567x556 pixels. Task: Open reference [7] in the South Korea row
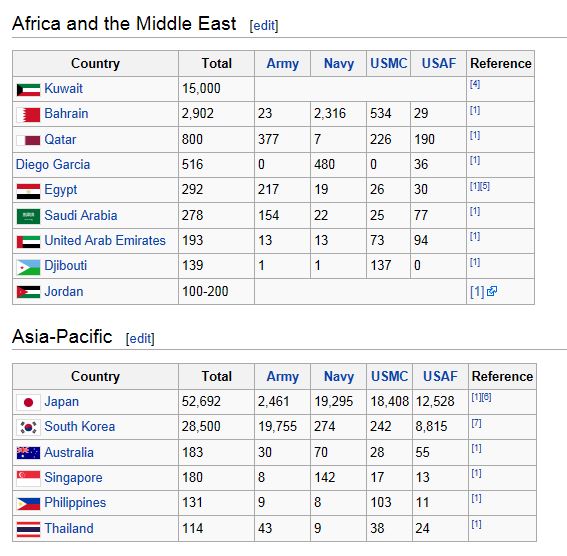pyautogui.click(x=476, y=423)
